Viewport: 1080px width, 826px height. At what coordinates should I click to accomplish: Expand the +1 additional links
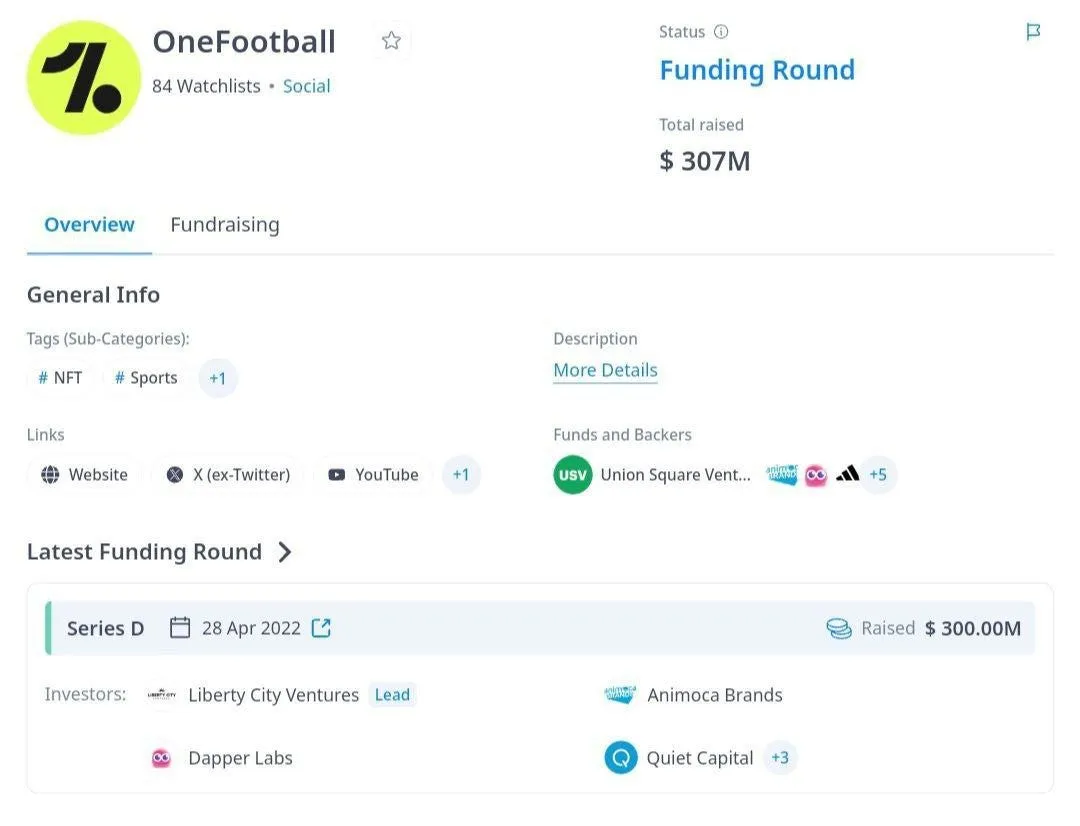pyautogui.click(x=461, y=475)
